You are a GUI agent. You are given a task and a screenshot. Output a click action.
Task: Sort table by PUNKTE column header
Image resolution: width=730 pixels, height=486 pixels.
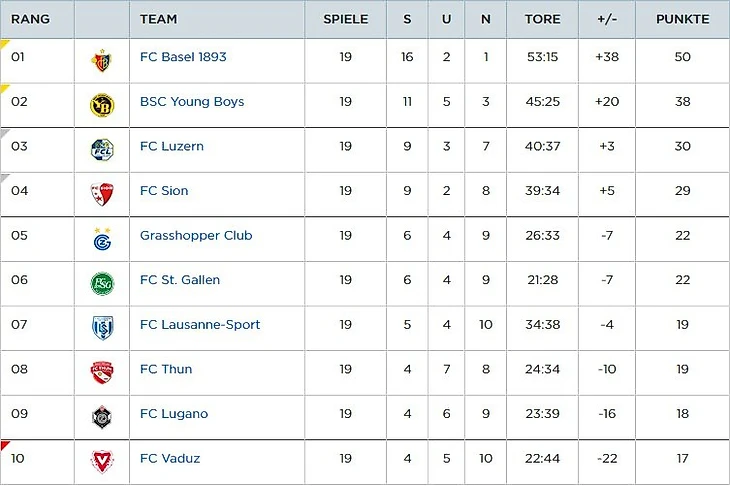pyautogui.click(x=682, y=19)
